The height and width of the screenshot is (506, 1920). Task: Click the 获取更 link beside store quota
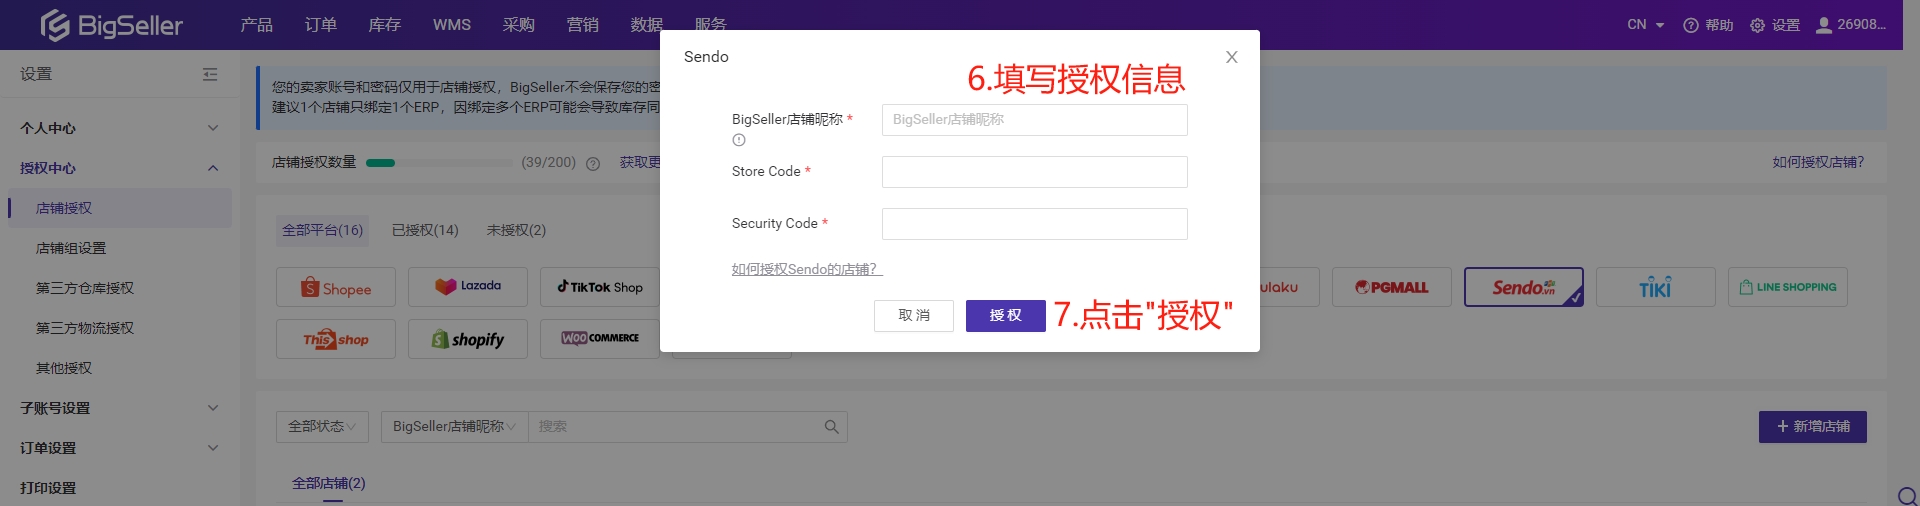(x=639, y=162)
